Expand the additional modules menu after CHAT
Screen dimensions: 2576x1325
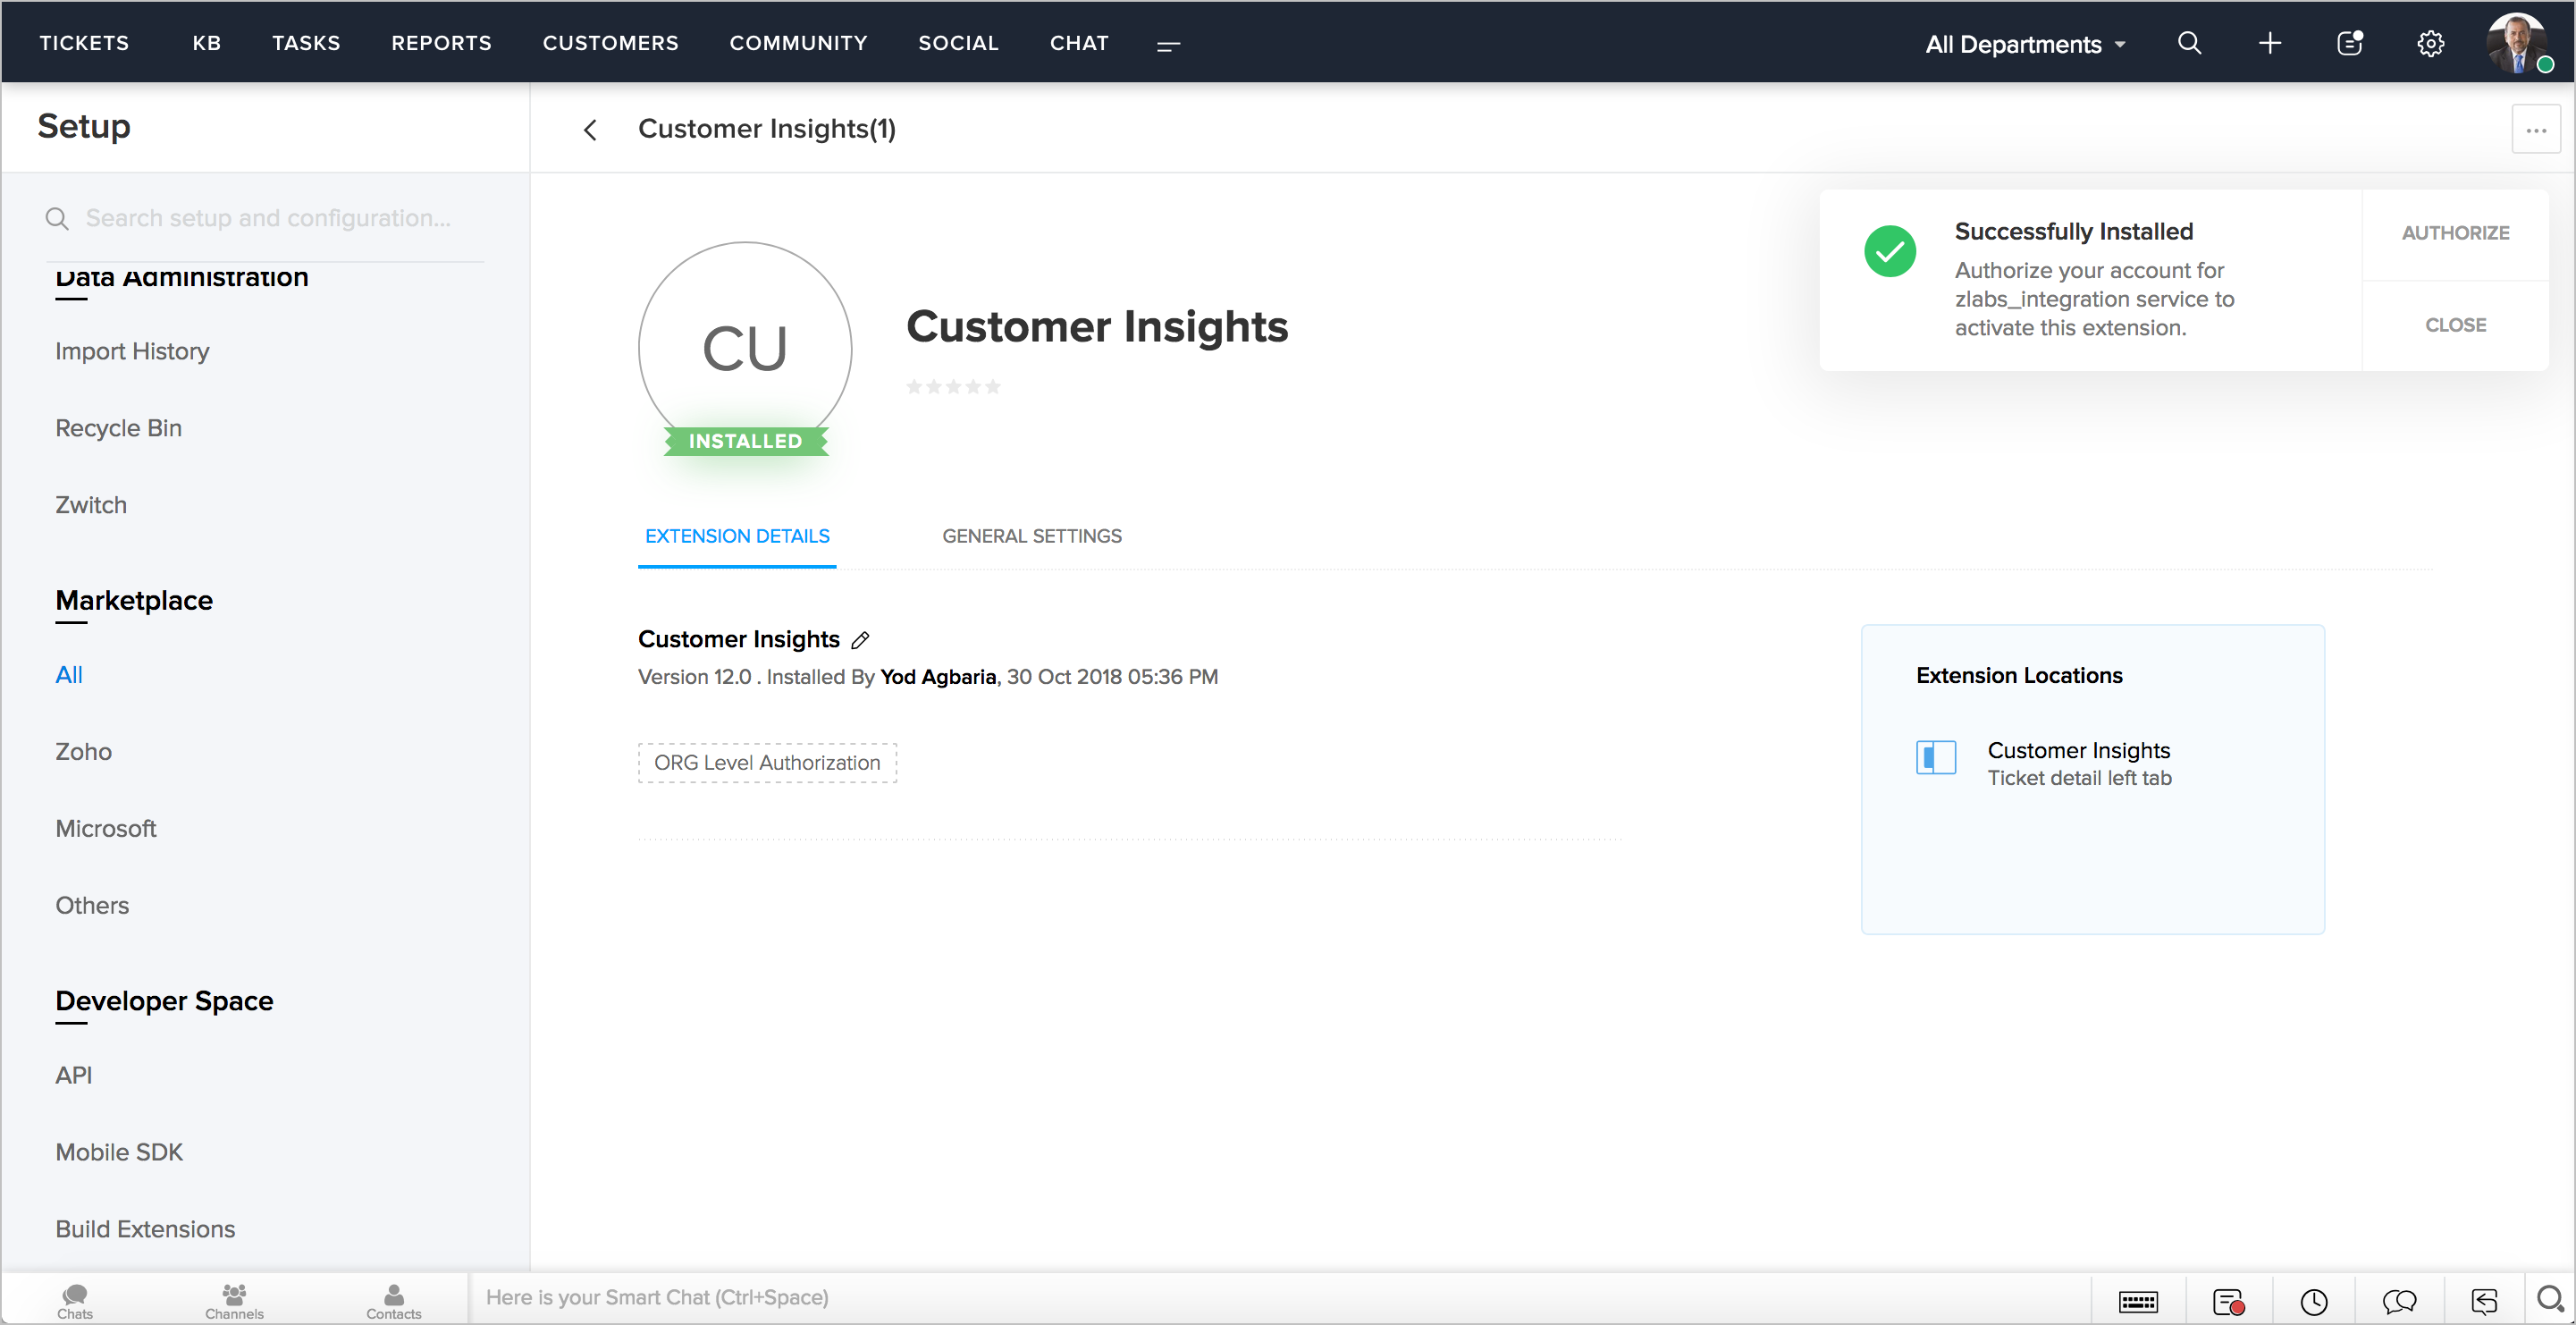click(1168, 45)
